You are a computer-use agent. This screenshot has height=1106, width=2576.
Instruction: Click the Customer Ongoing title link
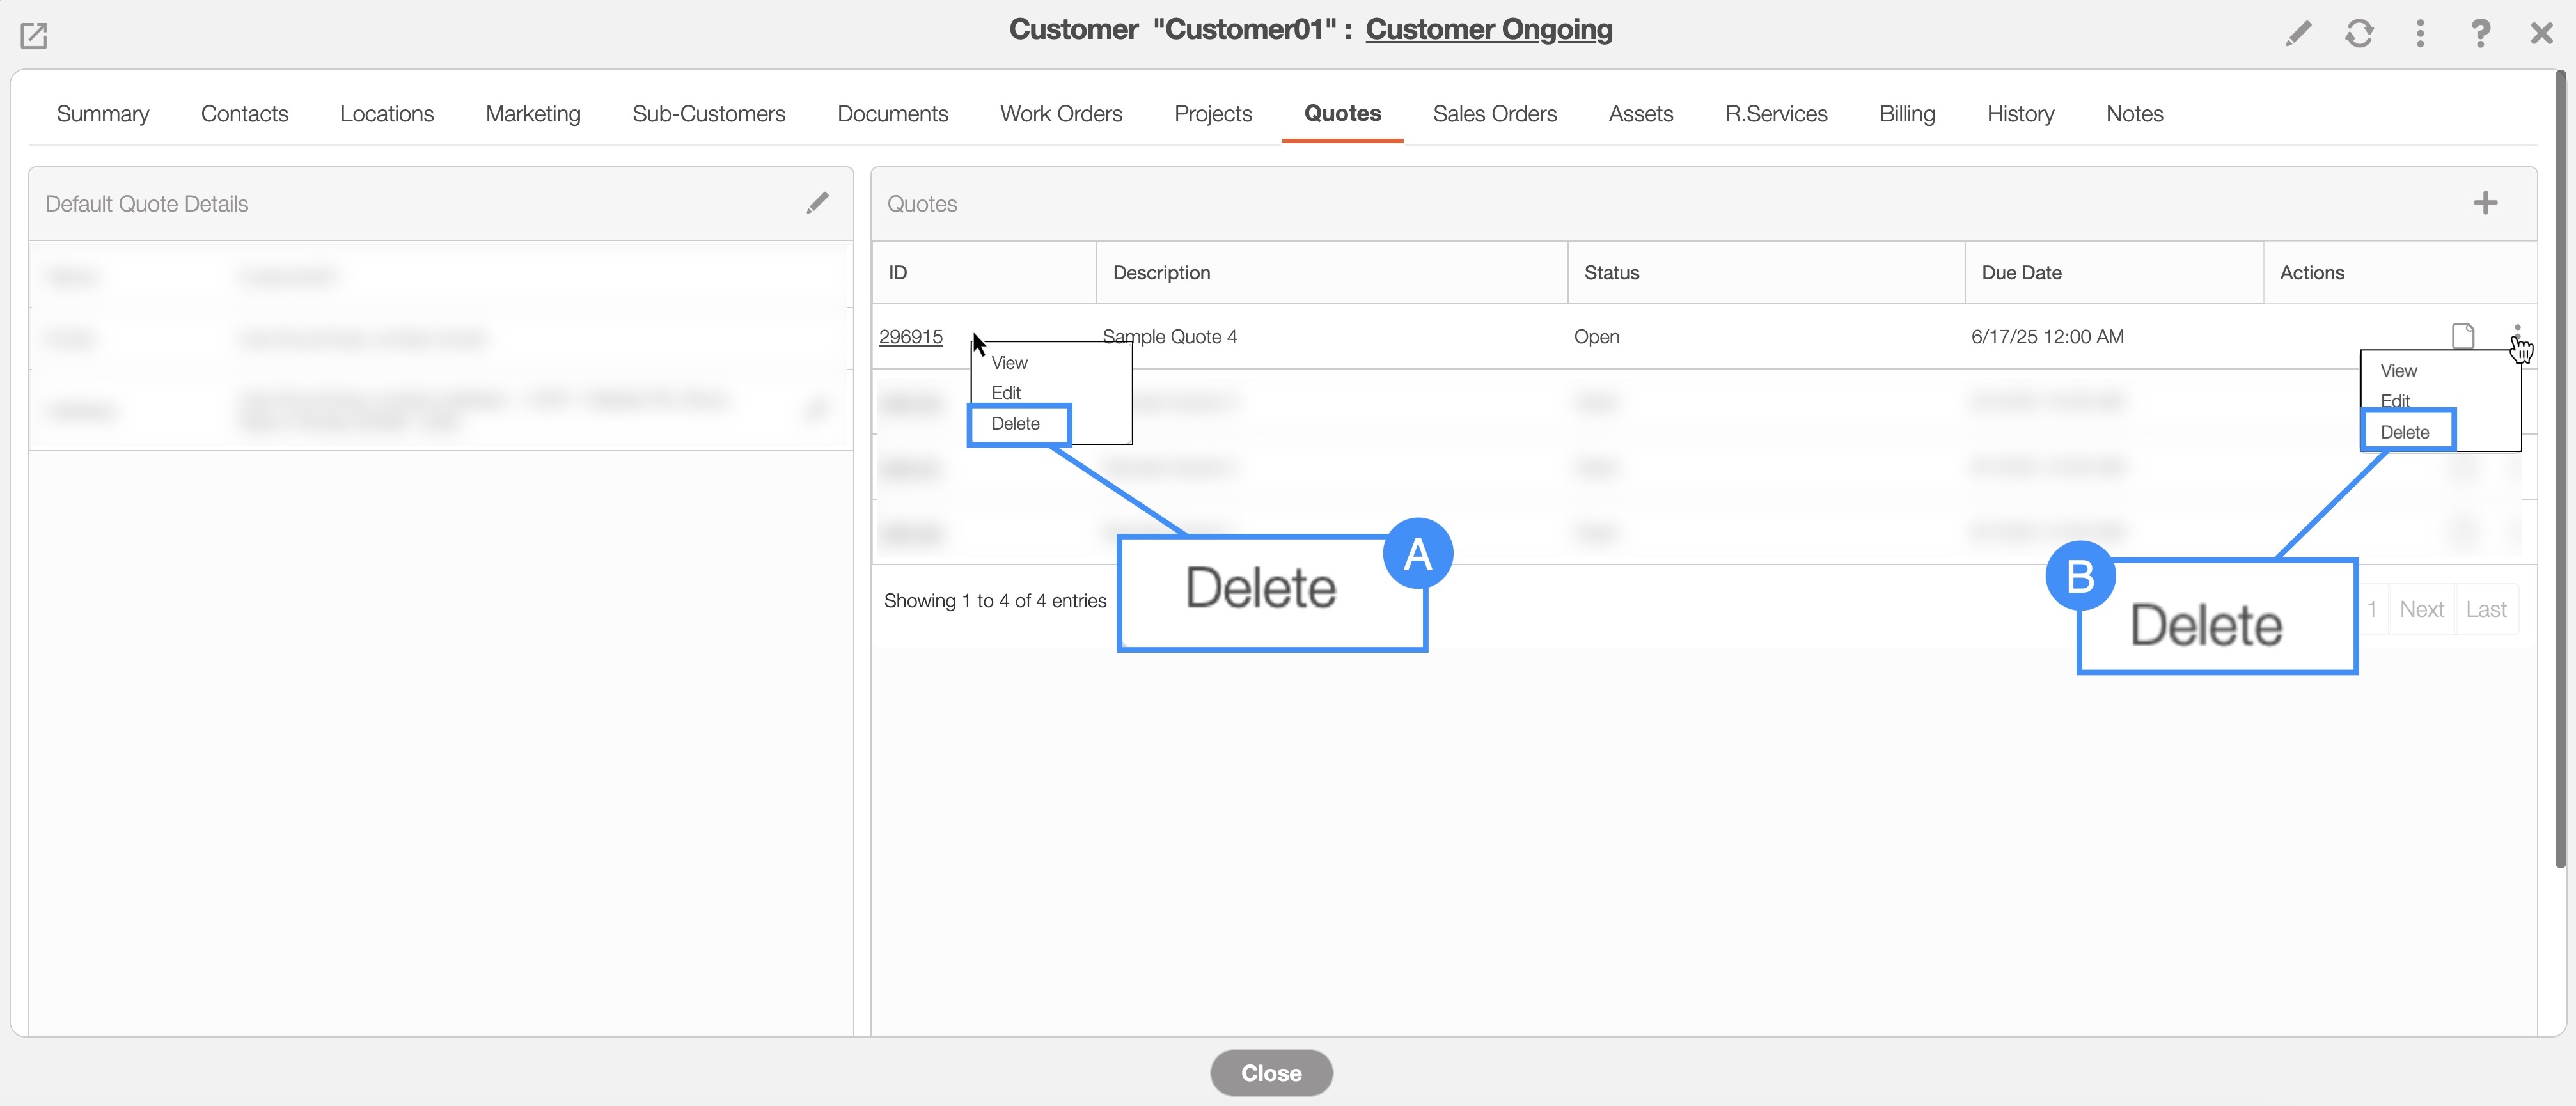1488,30
